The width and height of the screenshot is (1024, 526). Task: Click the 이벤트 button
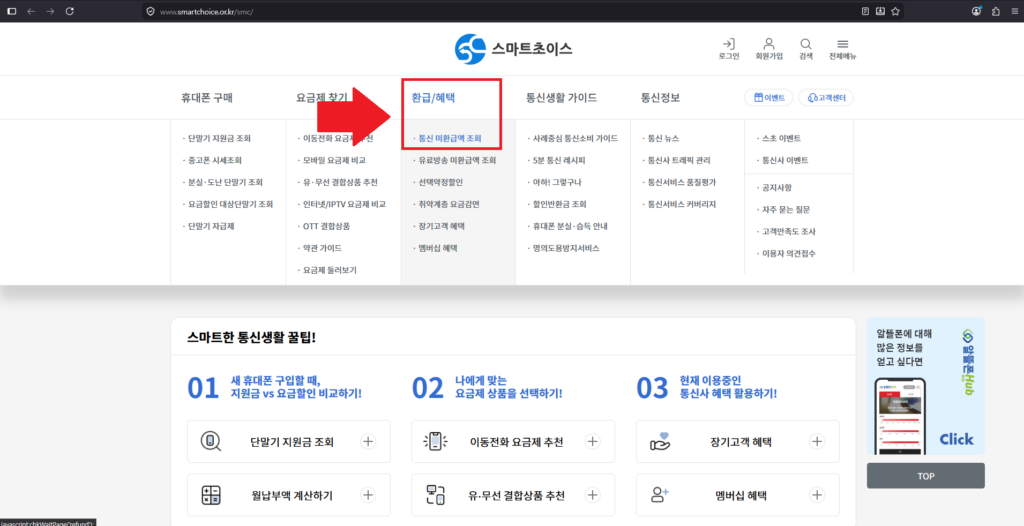pos(769,98)
